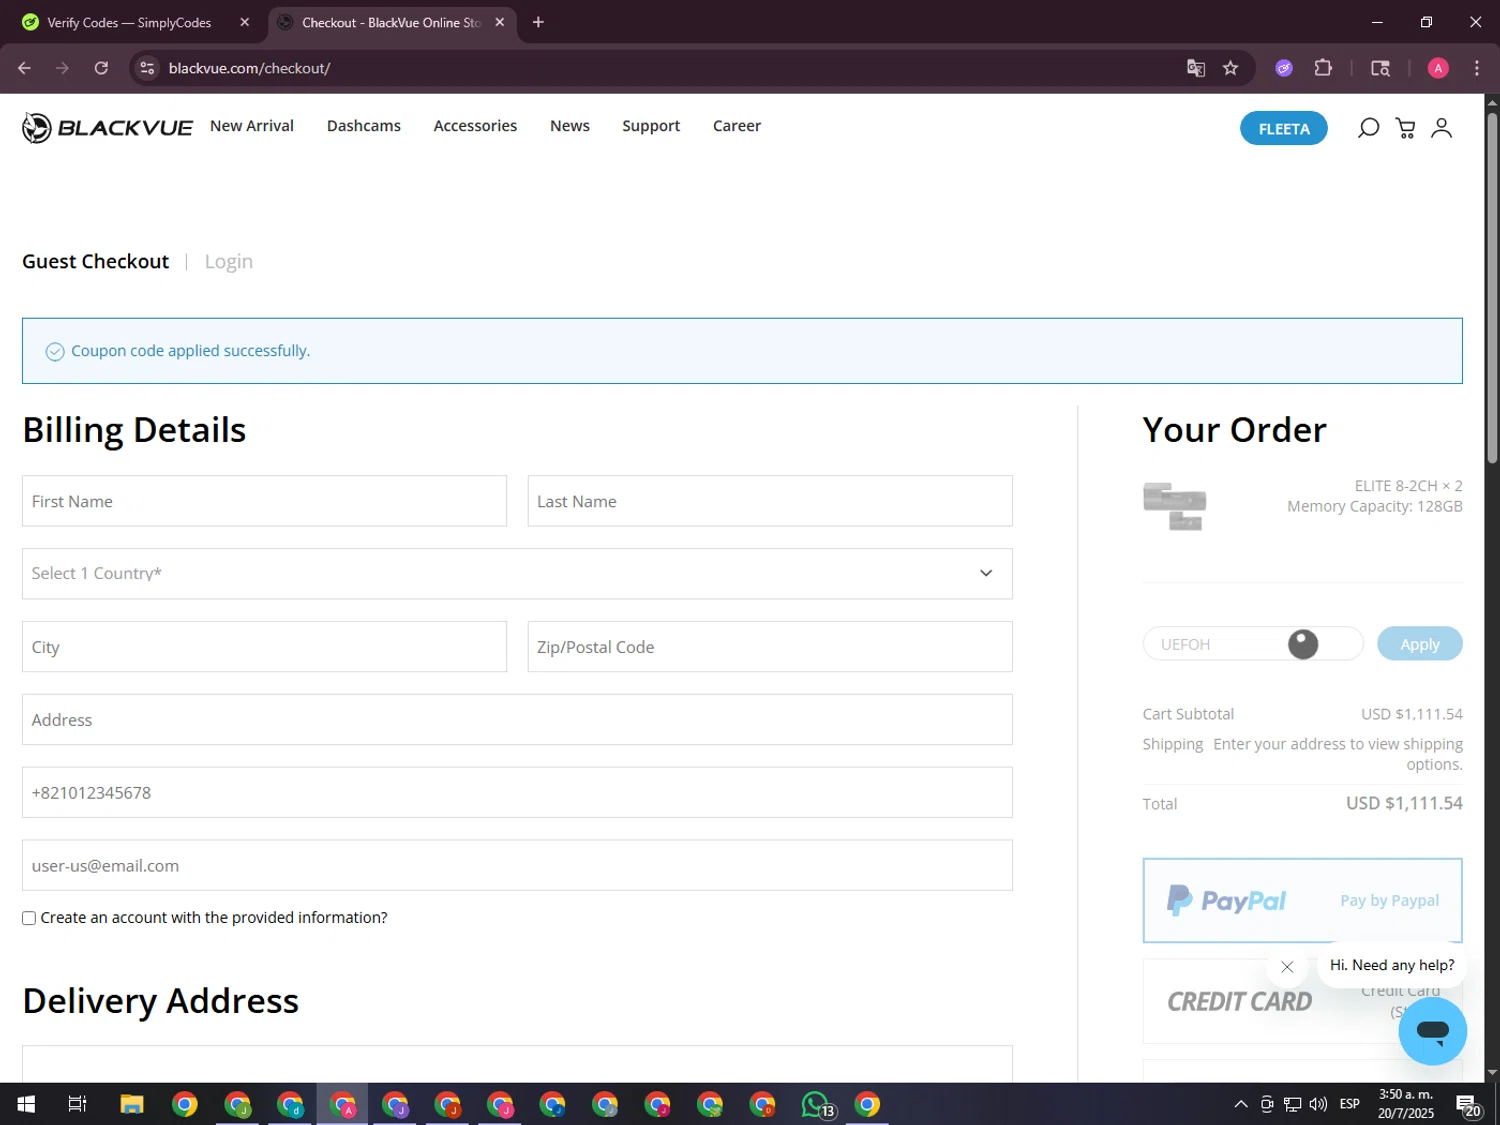Open the translate page icon
Viewport: 1500px width, 1125px height.
click(x=1195, y=68)
